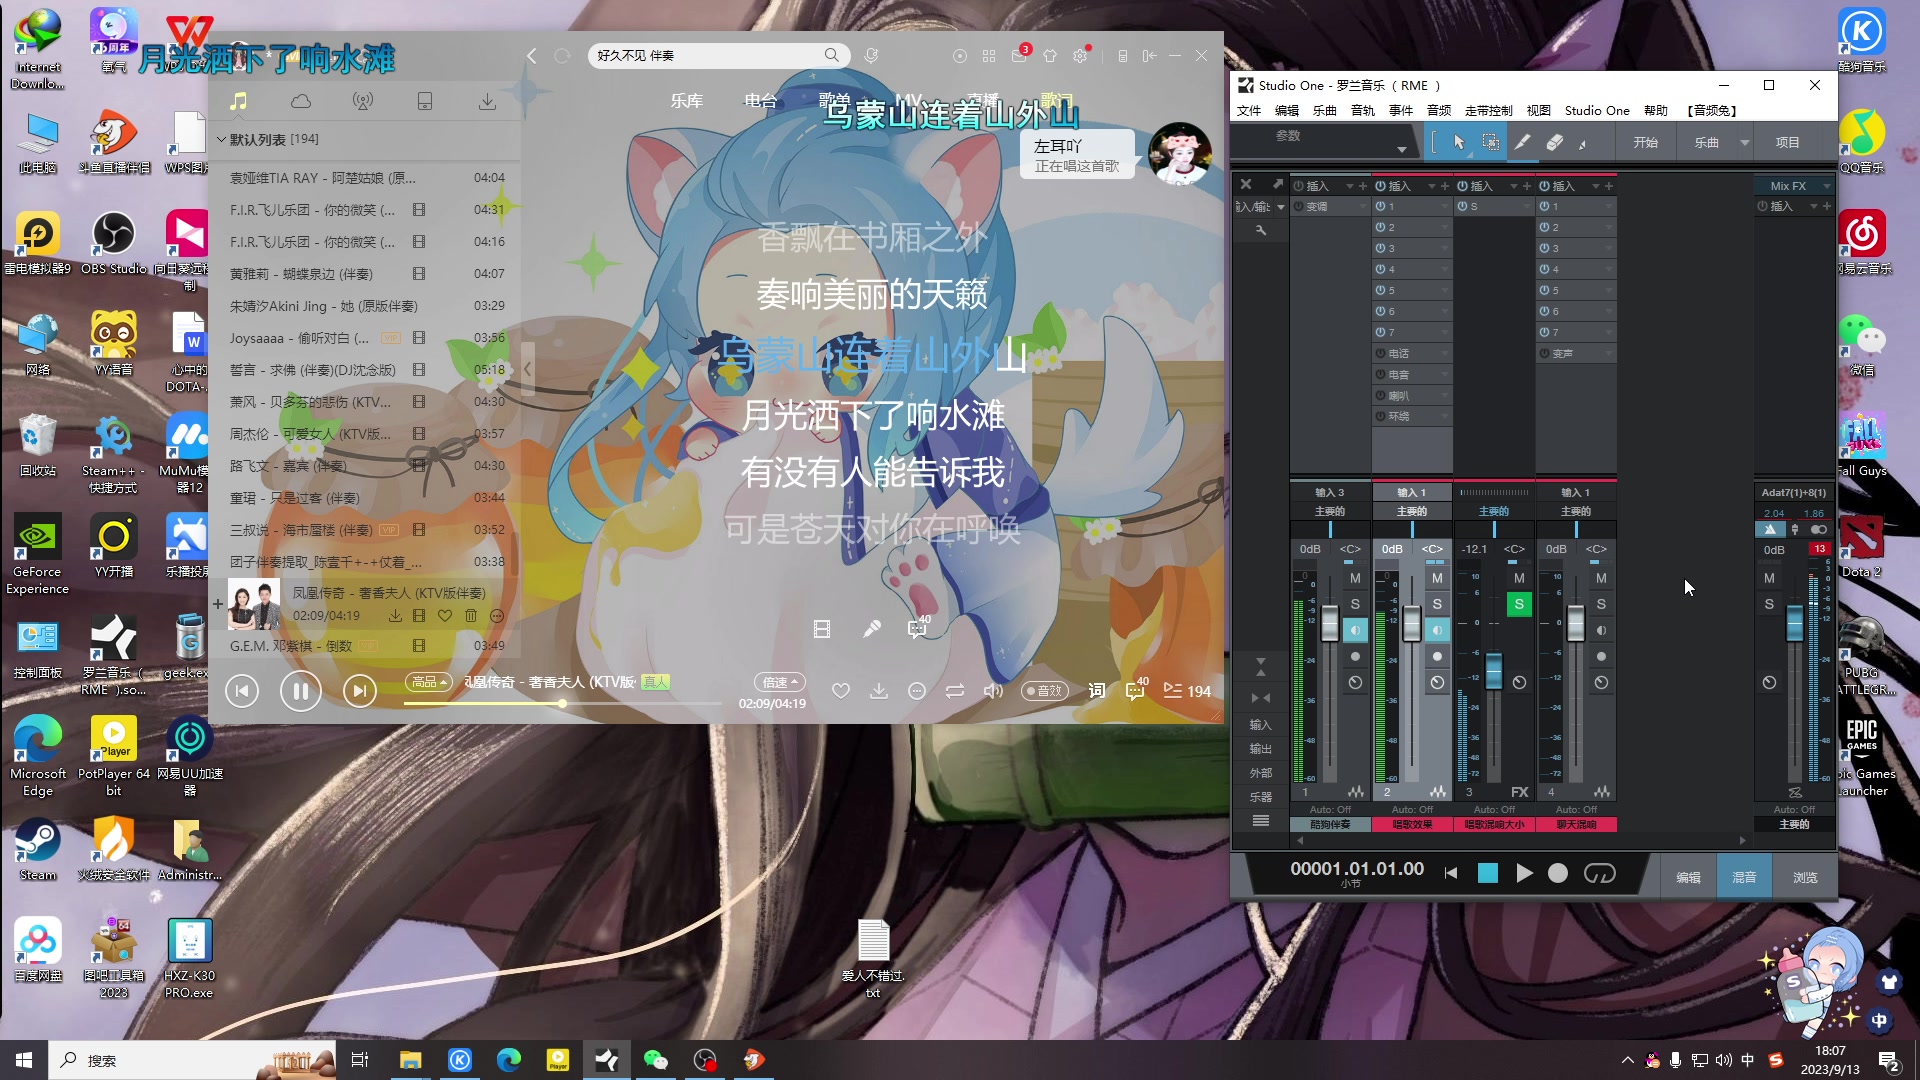This screenshot has height=1080, width=1920.
Task: Toggle power of 电话 insert effect
Action: (x=1380, y=353)
